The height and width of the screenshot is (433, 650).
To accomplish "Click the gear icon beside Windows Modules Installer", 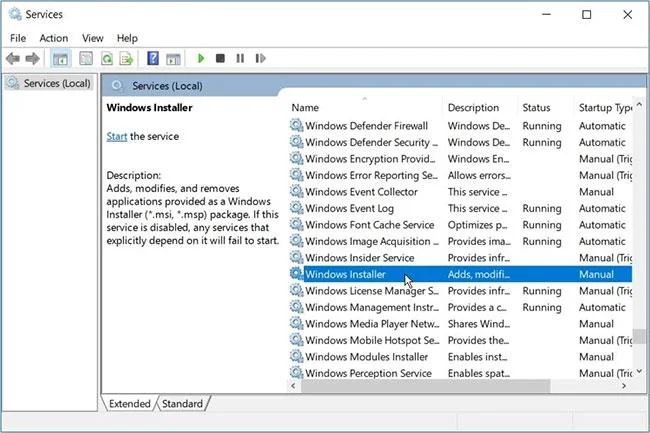I will (296, 356).
